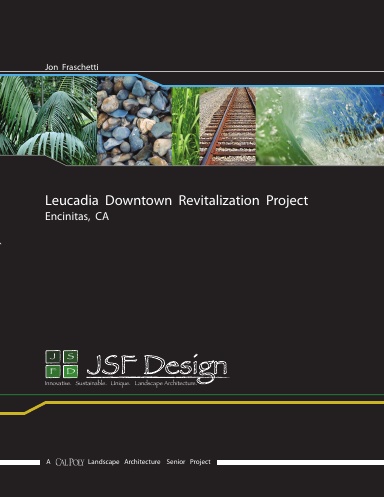
Task: Select the railroad tracks photo
Action: [228, 126]
